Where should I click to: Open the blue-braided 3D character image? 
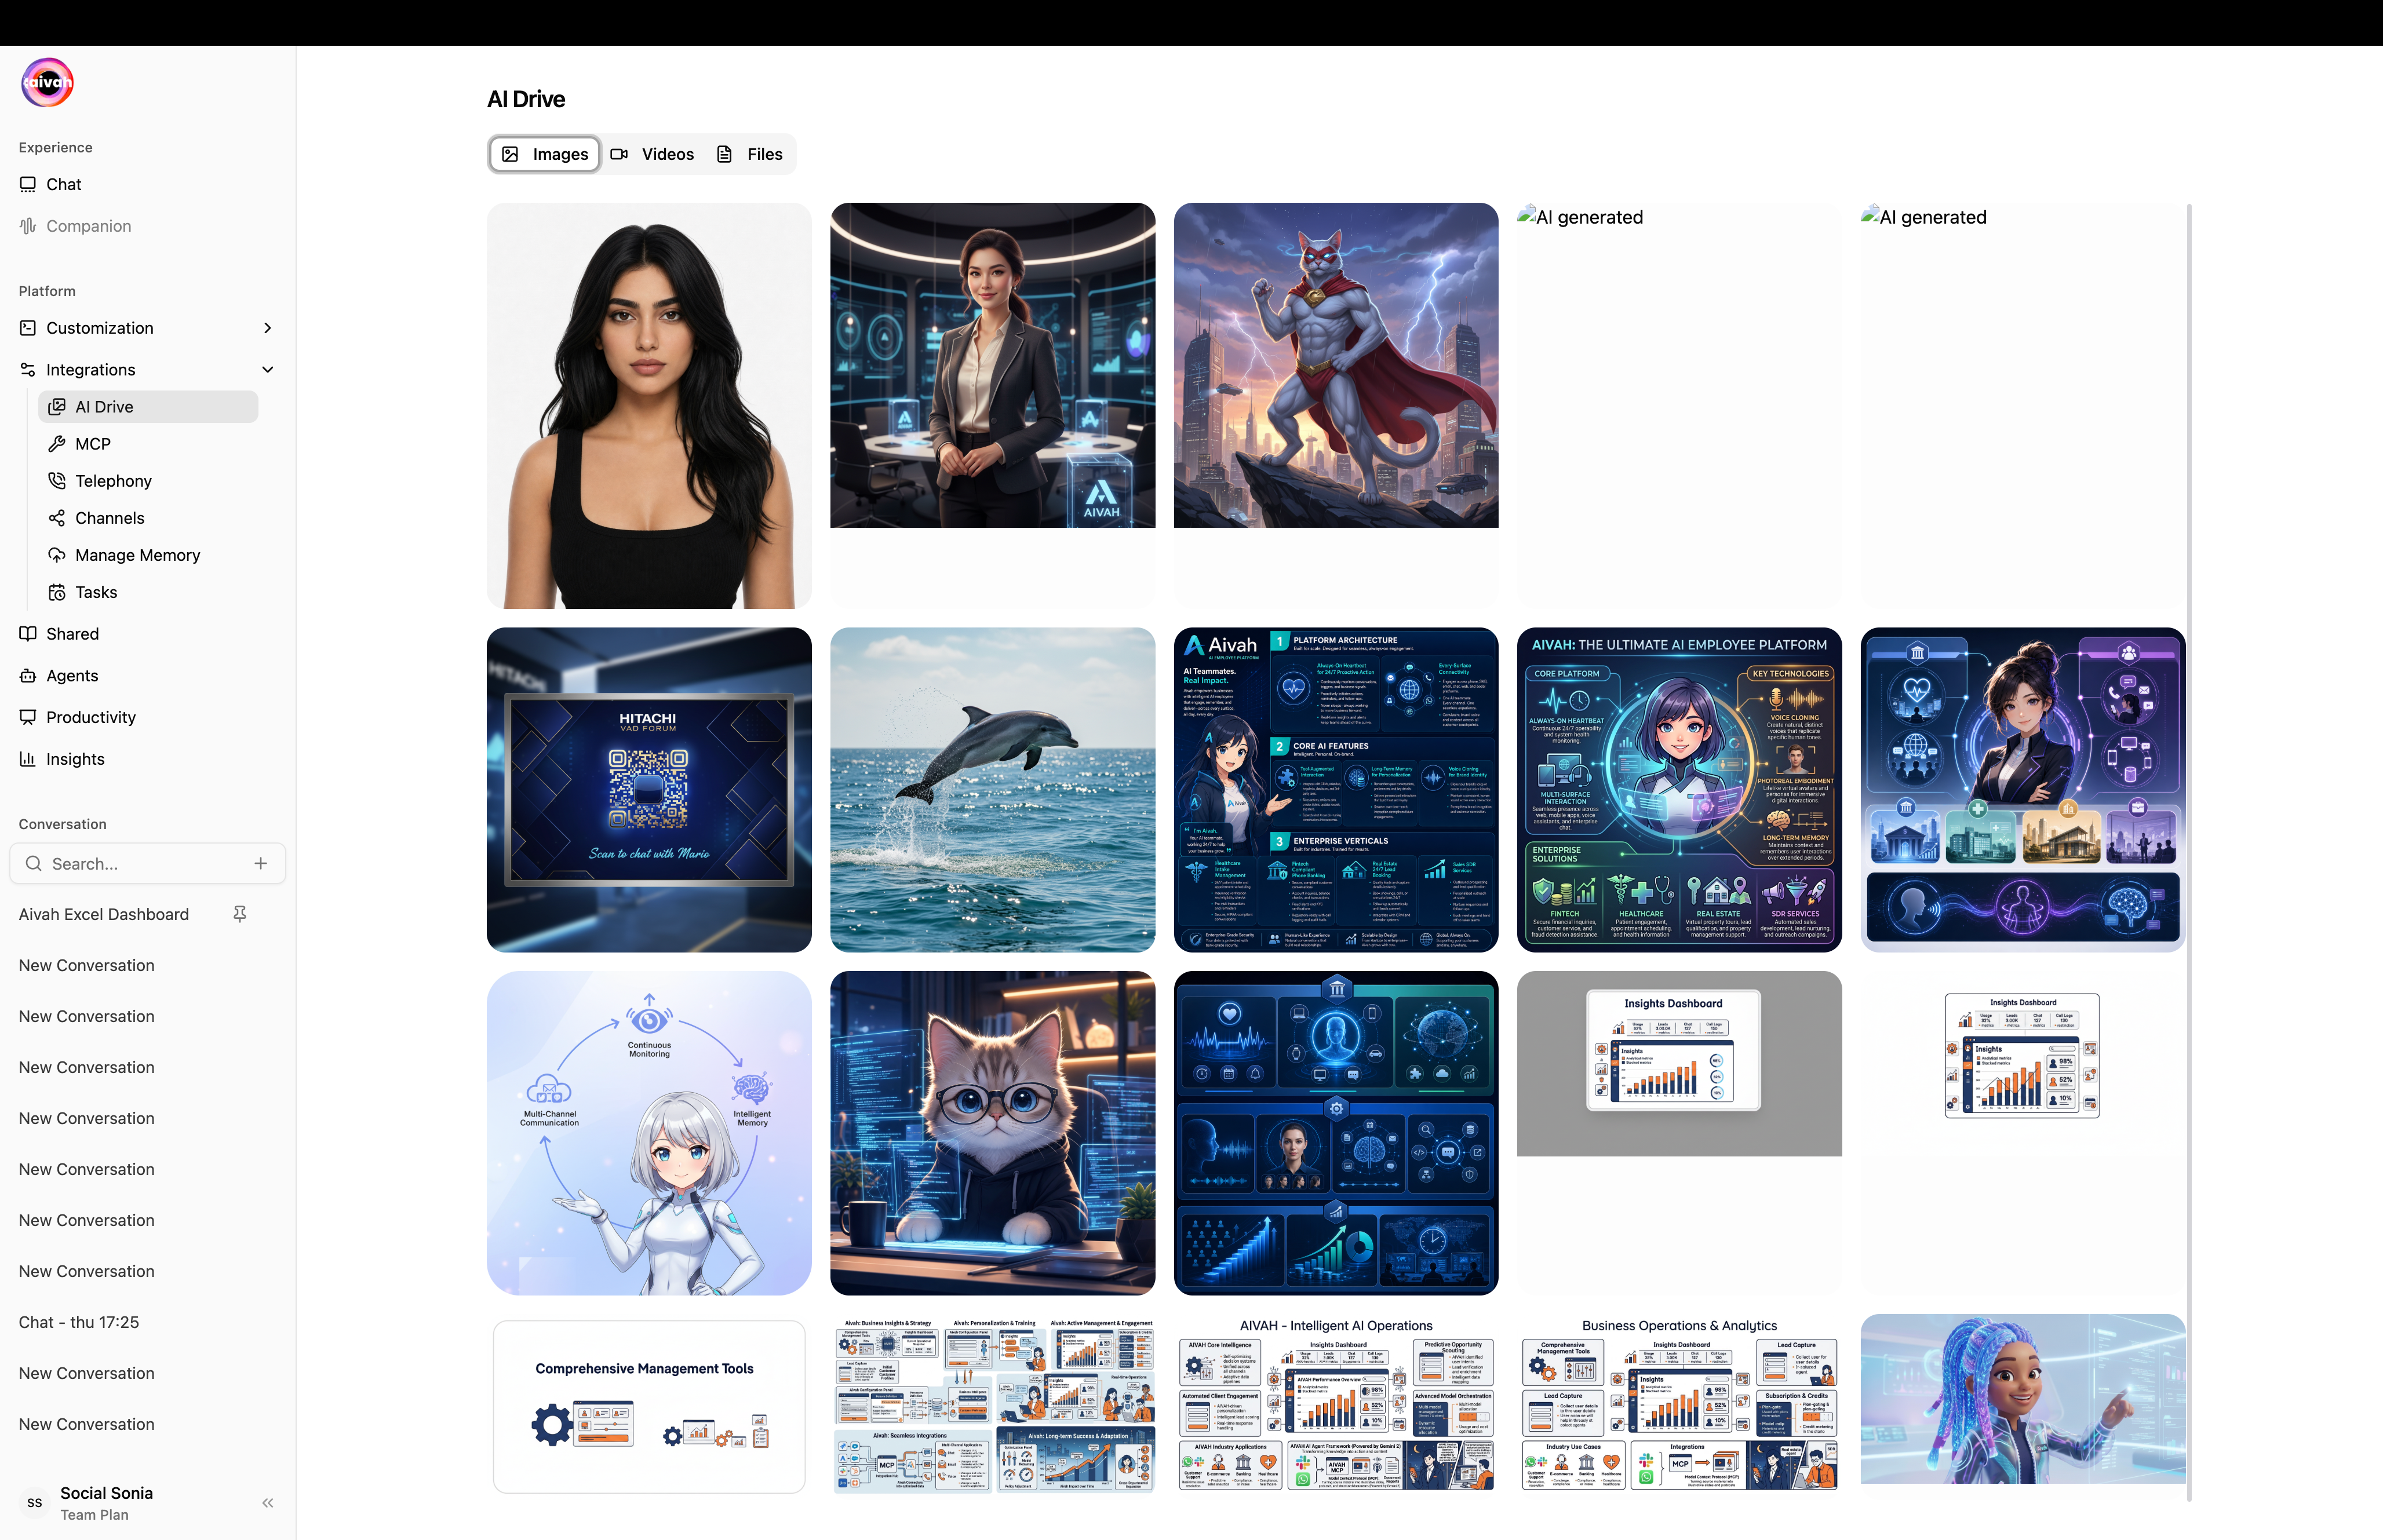[2022, 1399]
